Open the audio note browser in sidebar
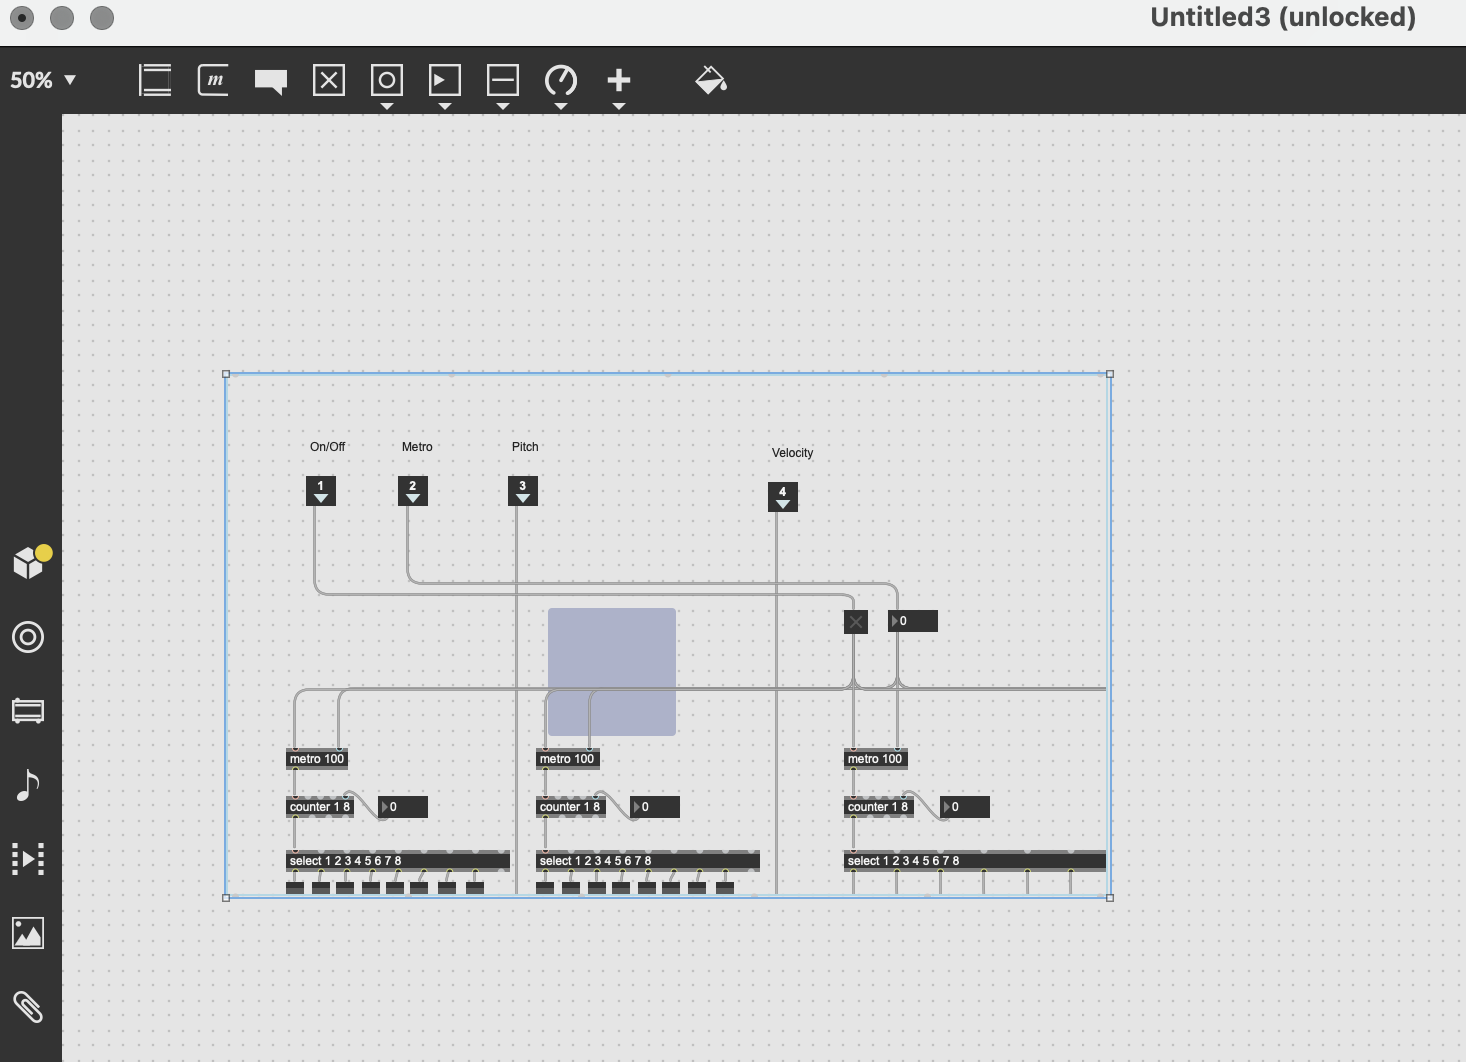 click(28, 785)
